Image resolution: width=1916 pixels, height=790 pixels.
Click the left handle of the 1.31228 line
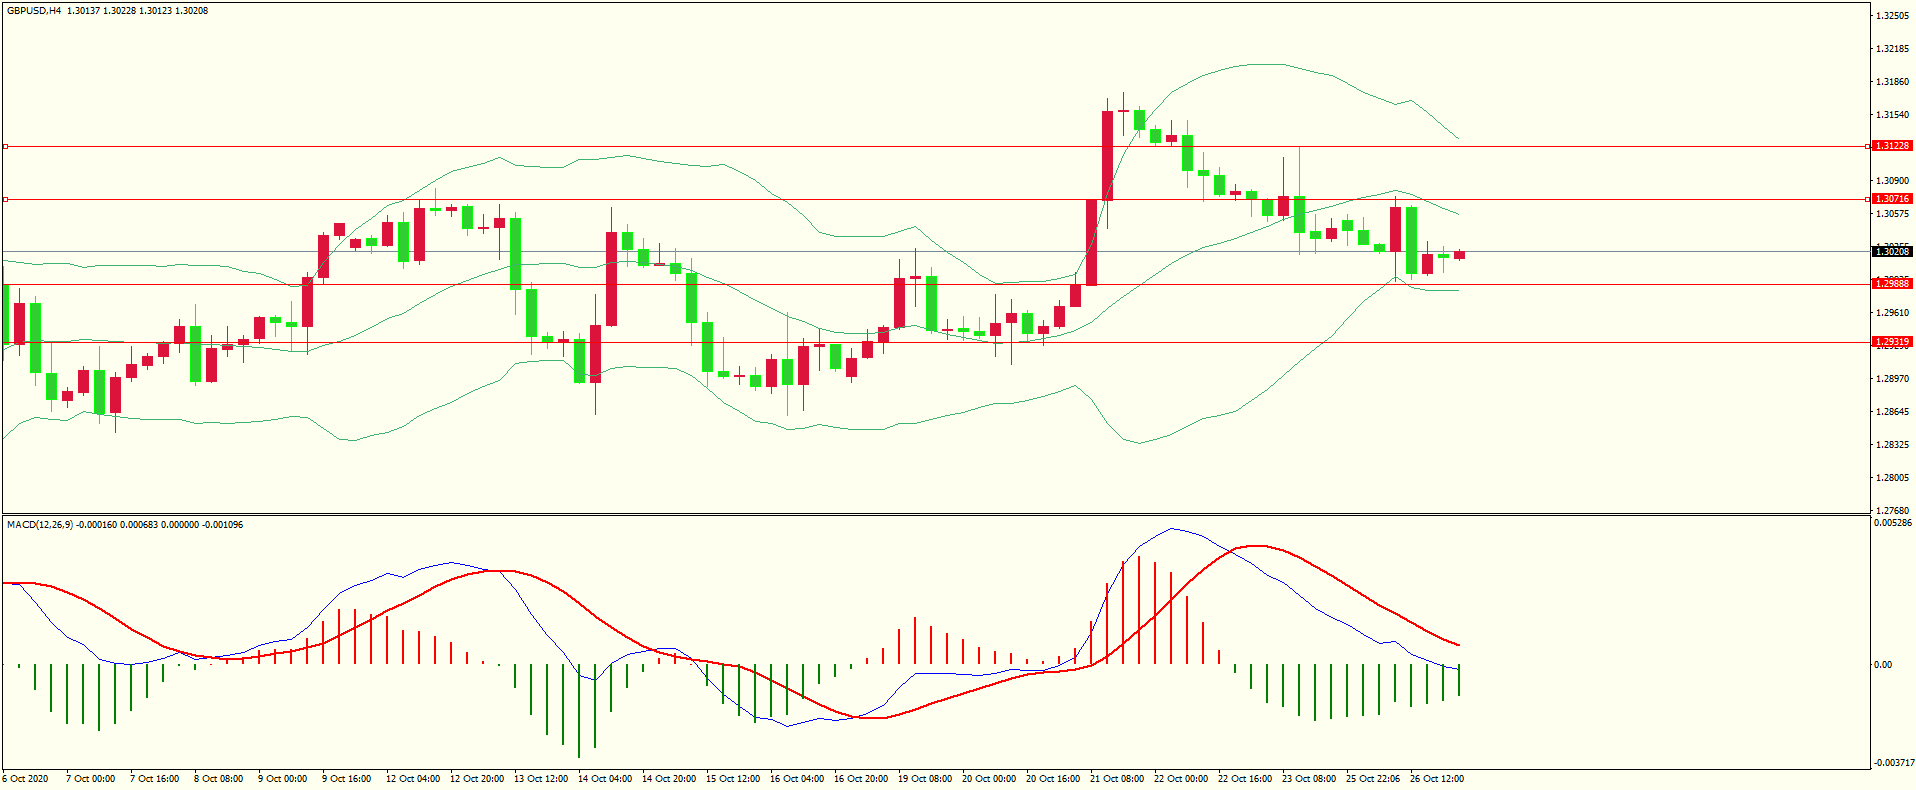click(x=5, y=146)
